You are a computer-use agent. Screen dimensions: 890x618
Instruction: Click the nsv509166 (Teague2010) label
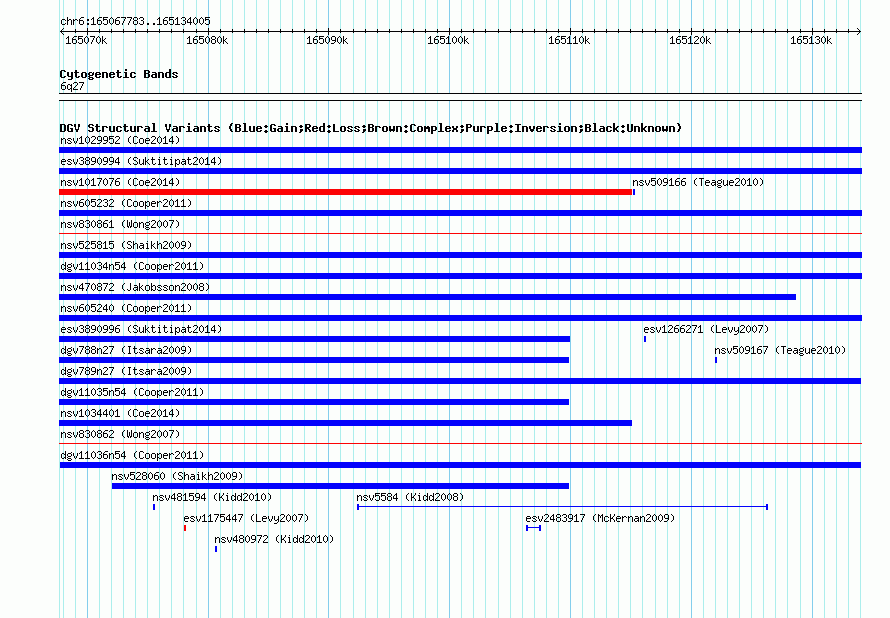click(698, 182)
